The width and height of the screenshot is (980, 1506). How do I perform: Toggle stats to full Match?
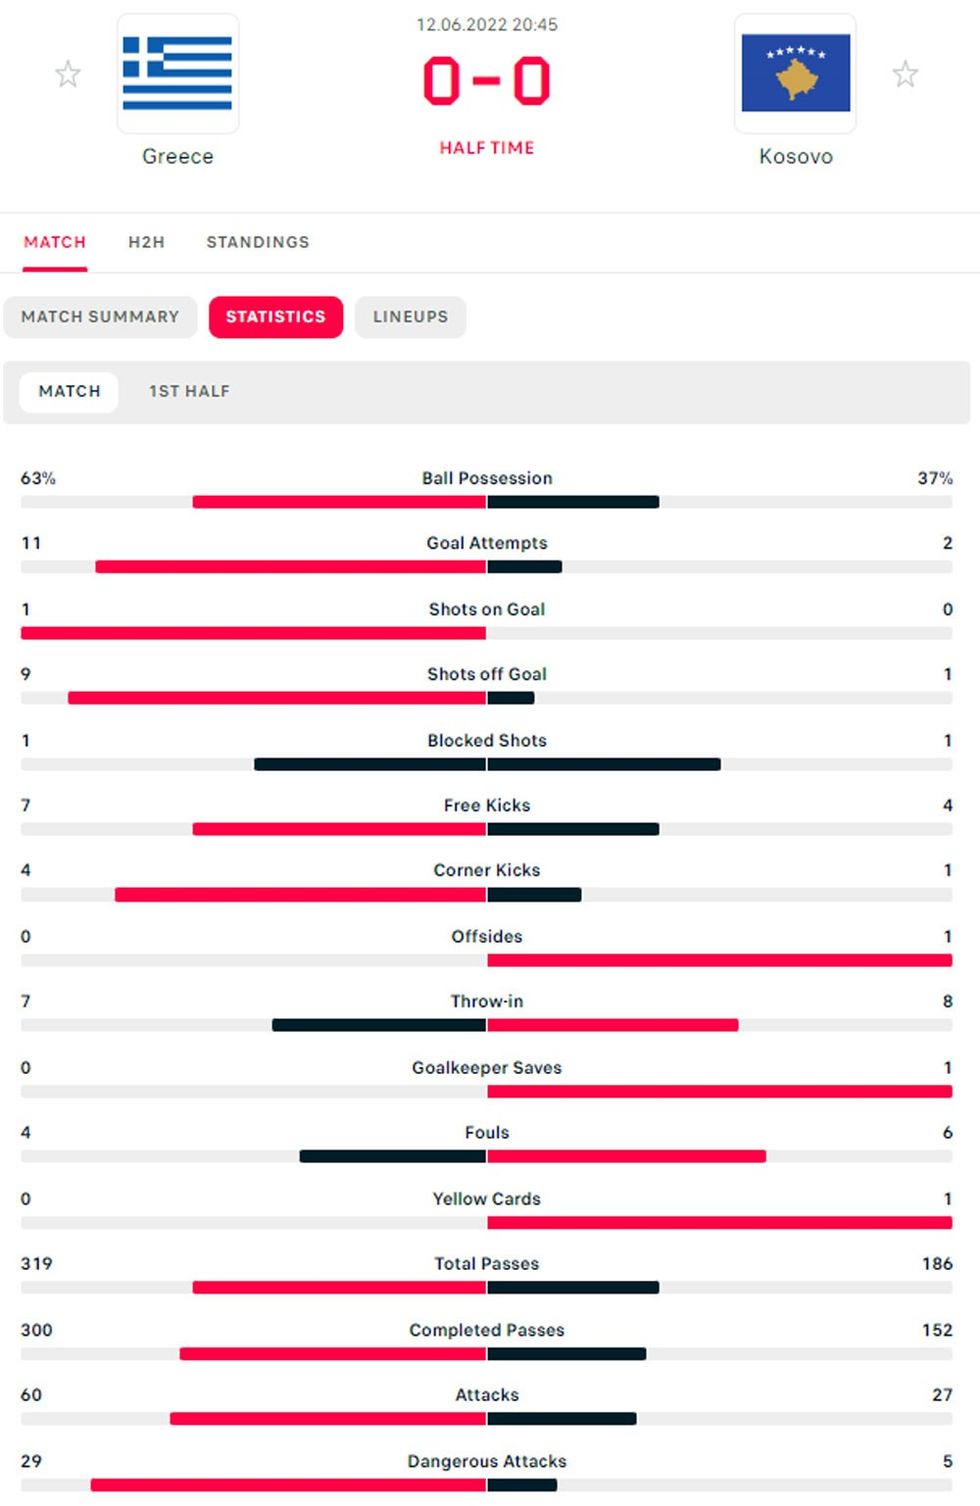pyautogui.click(x=69, y=392)
